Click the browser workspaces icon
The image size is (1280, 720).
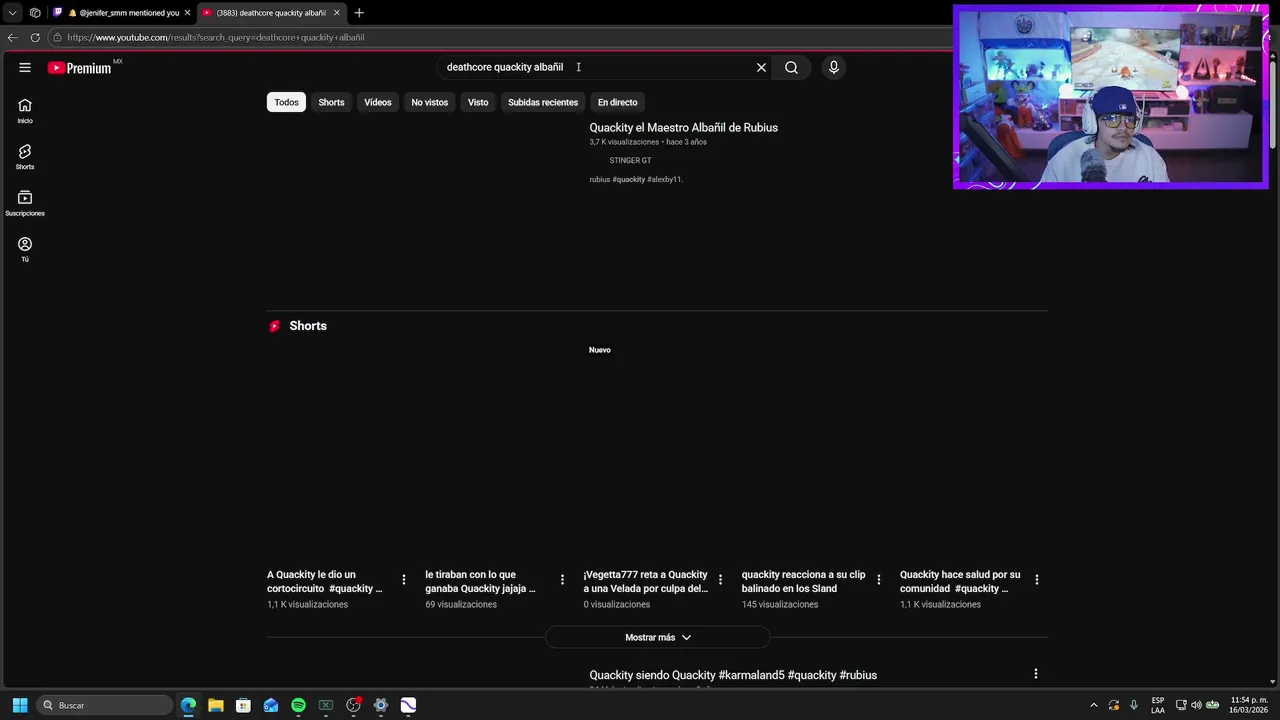pos(35,13)
